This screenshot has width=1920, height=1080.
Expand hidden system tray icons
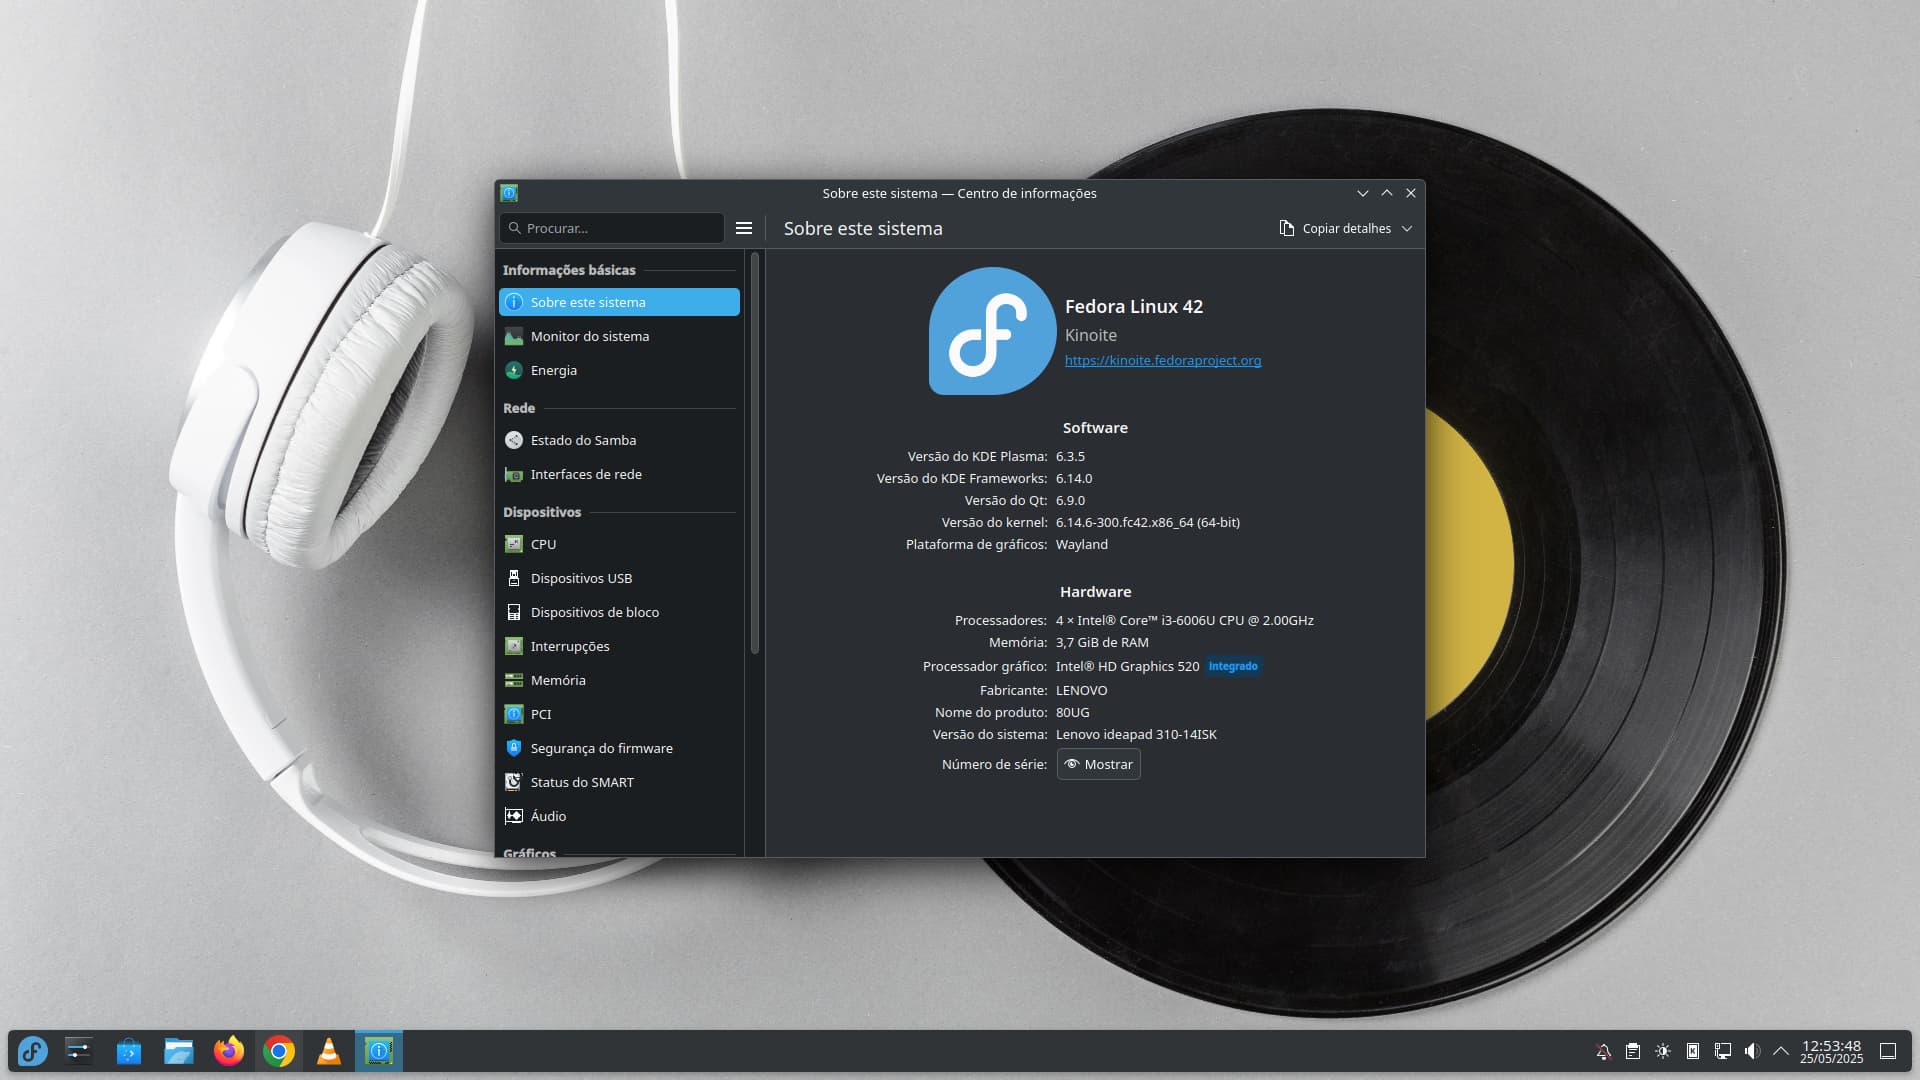click(x=1781, y=1051)
